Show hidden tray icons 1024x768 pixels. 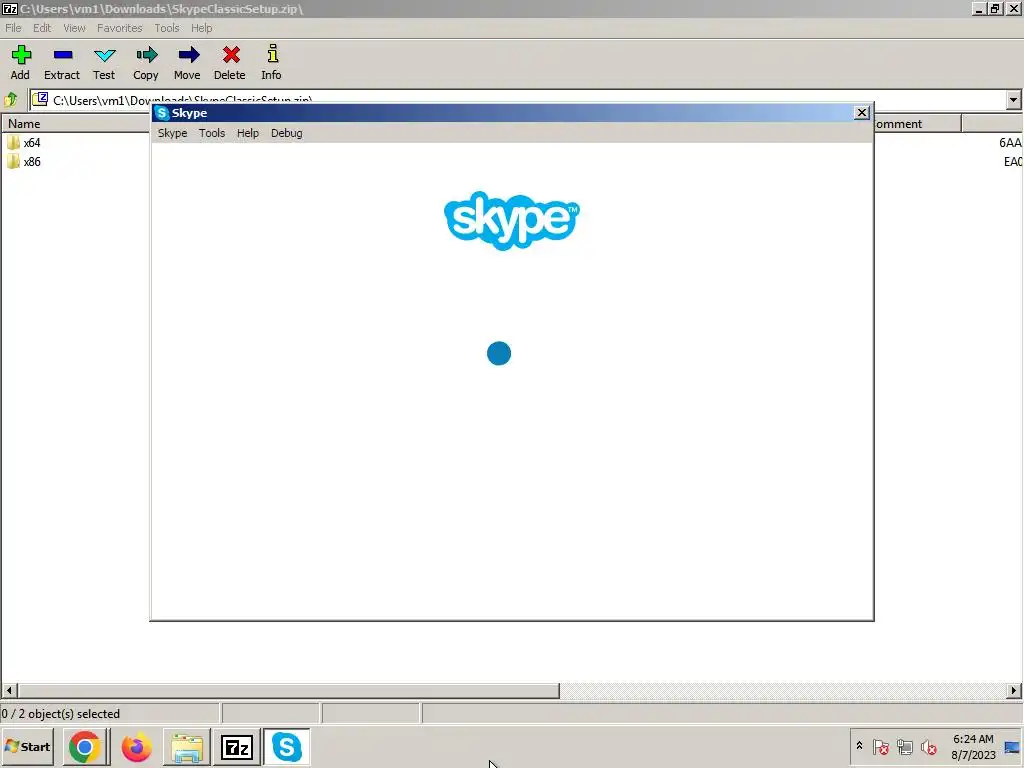(859, 746)
